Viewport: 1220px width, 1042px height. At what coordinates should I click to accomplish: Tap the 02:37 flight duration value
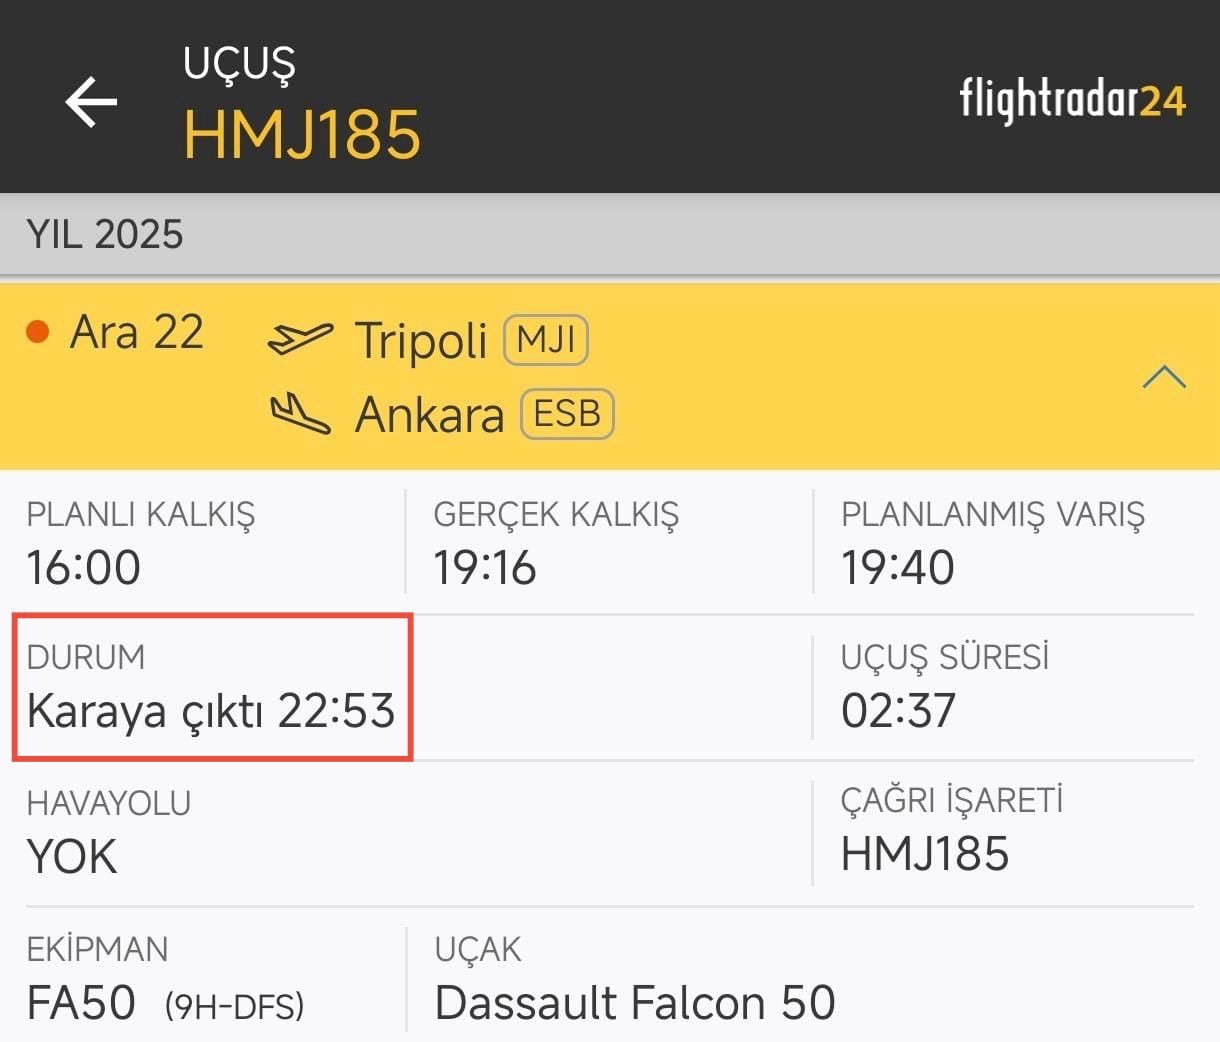click(898, 710)
